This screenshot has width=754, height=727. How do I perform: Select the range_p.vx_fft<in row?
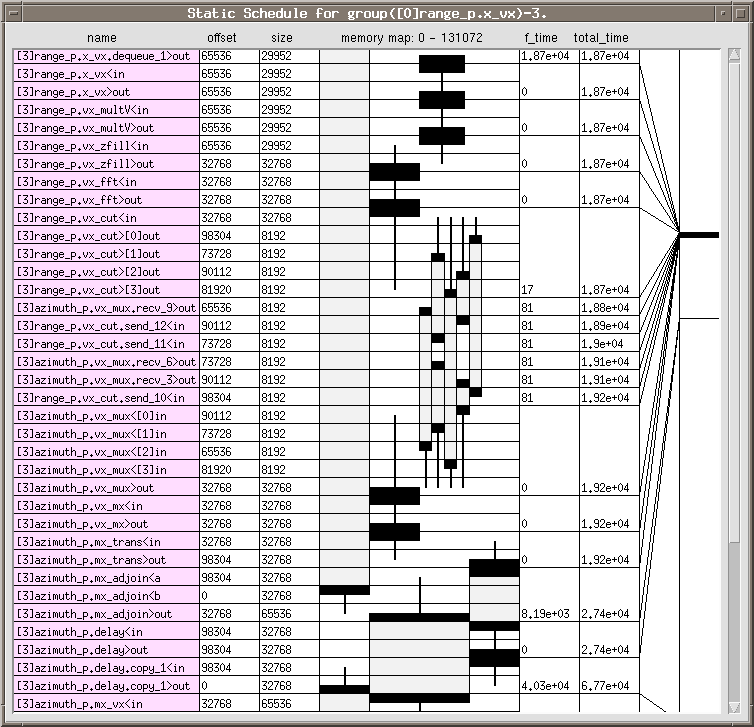click(x=104, y=182)
